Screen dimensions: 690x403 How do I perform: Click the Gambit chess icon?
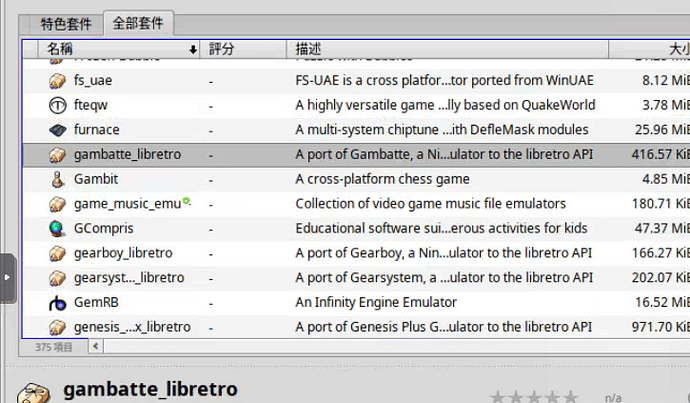pyautogui.click(x=57, y=179)
